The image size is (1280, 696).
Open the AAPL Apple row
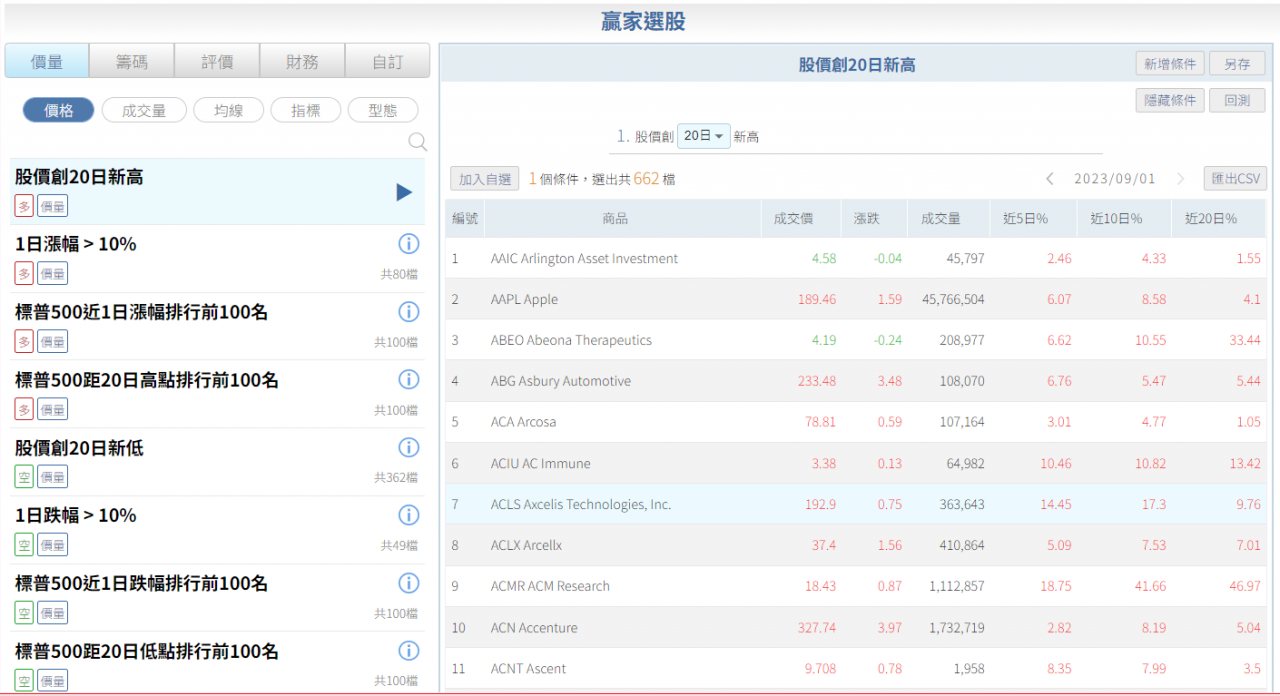pyautogui.click(x=524, y=299)
